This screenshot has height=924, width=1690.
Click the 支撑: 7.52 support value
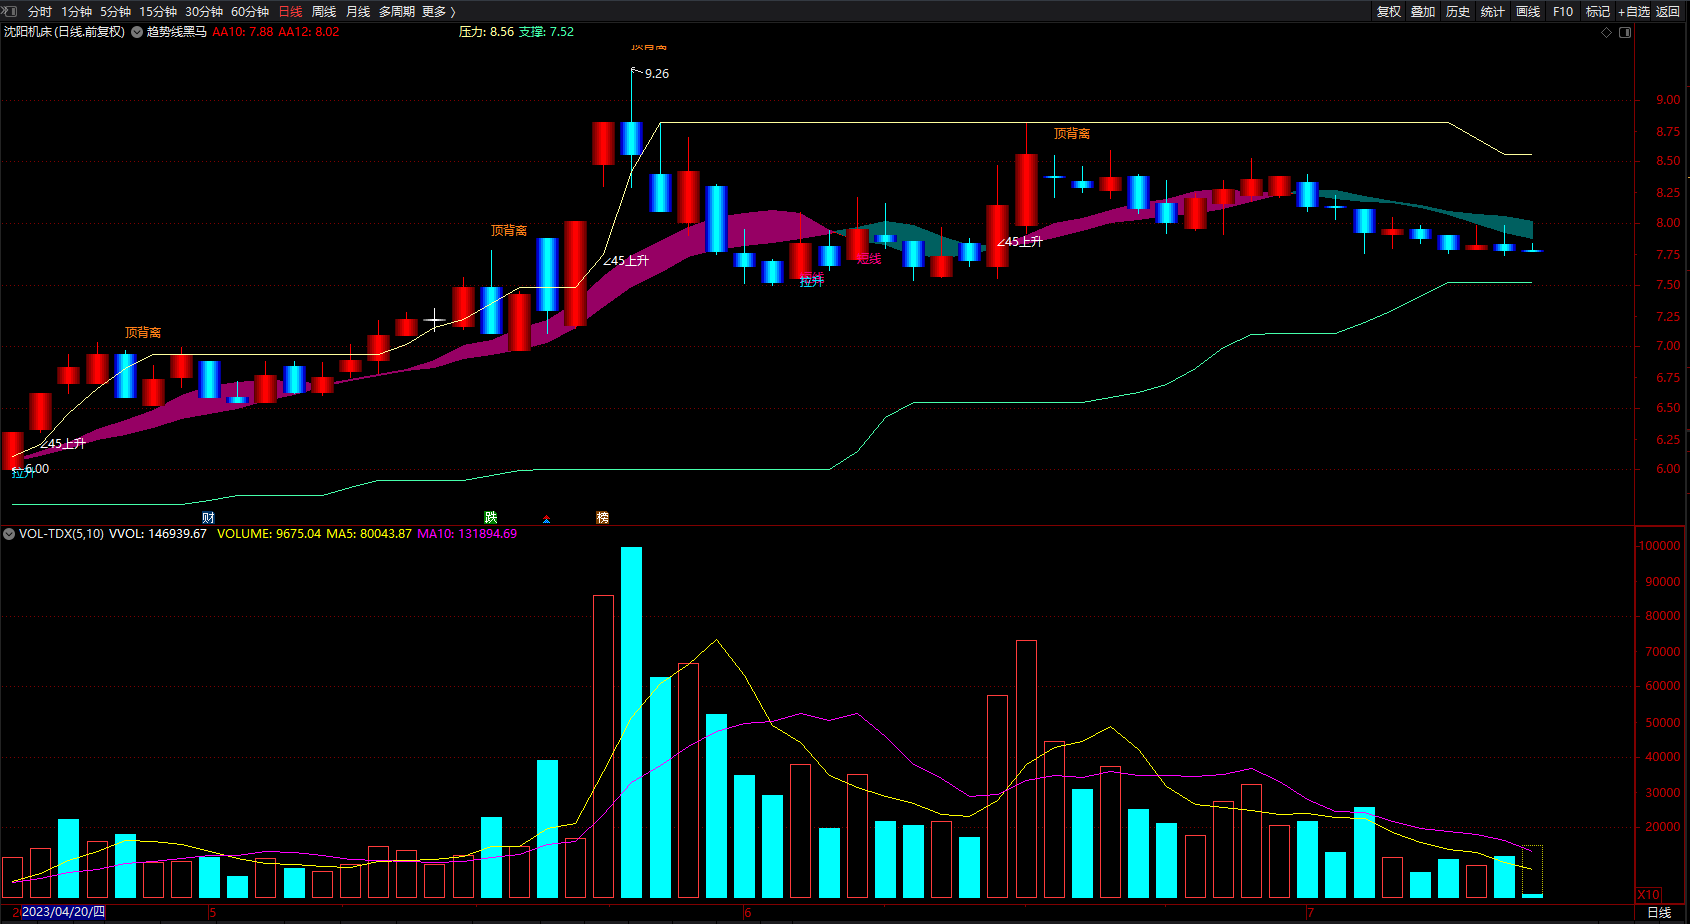tap(546, 32)
